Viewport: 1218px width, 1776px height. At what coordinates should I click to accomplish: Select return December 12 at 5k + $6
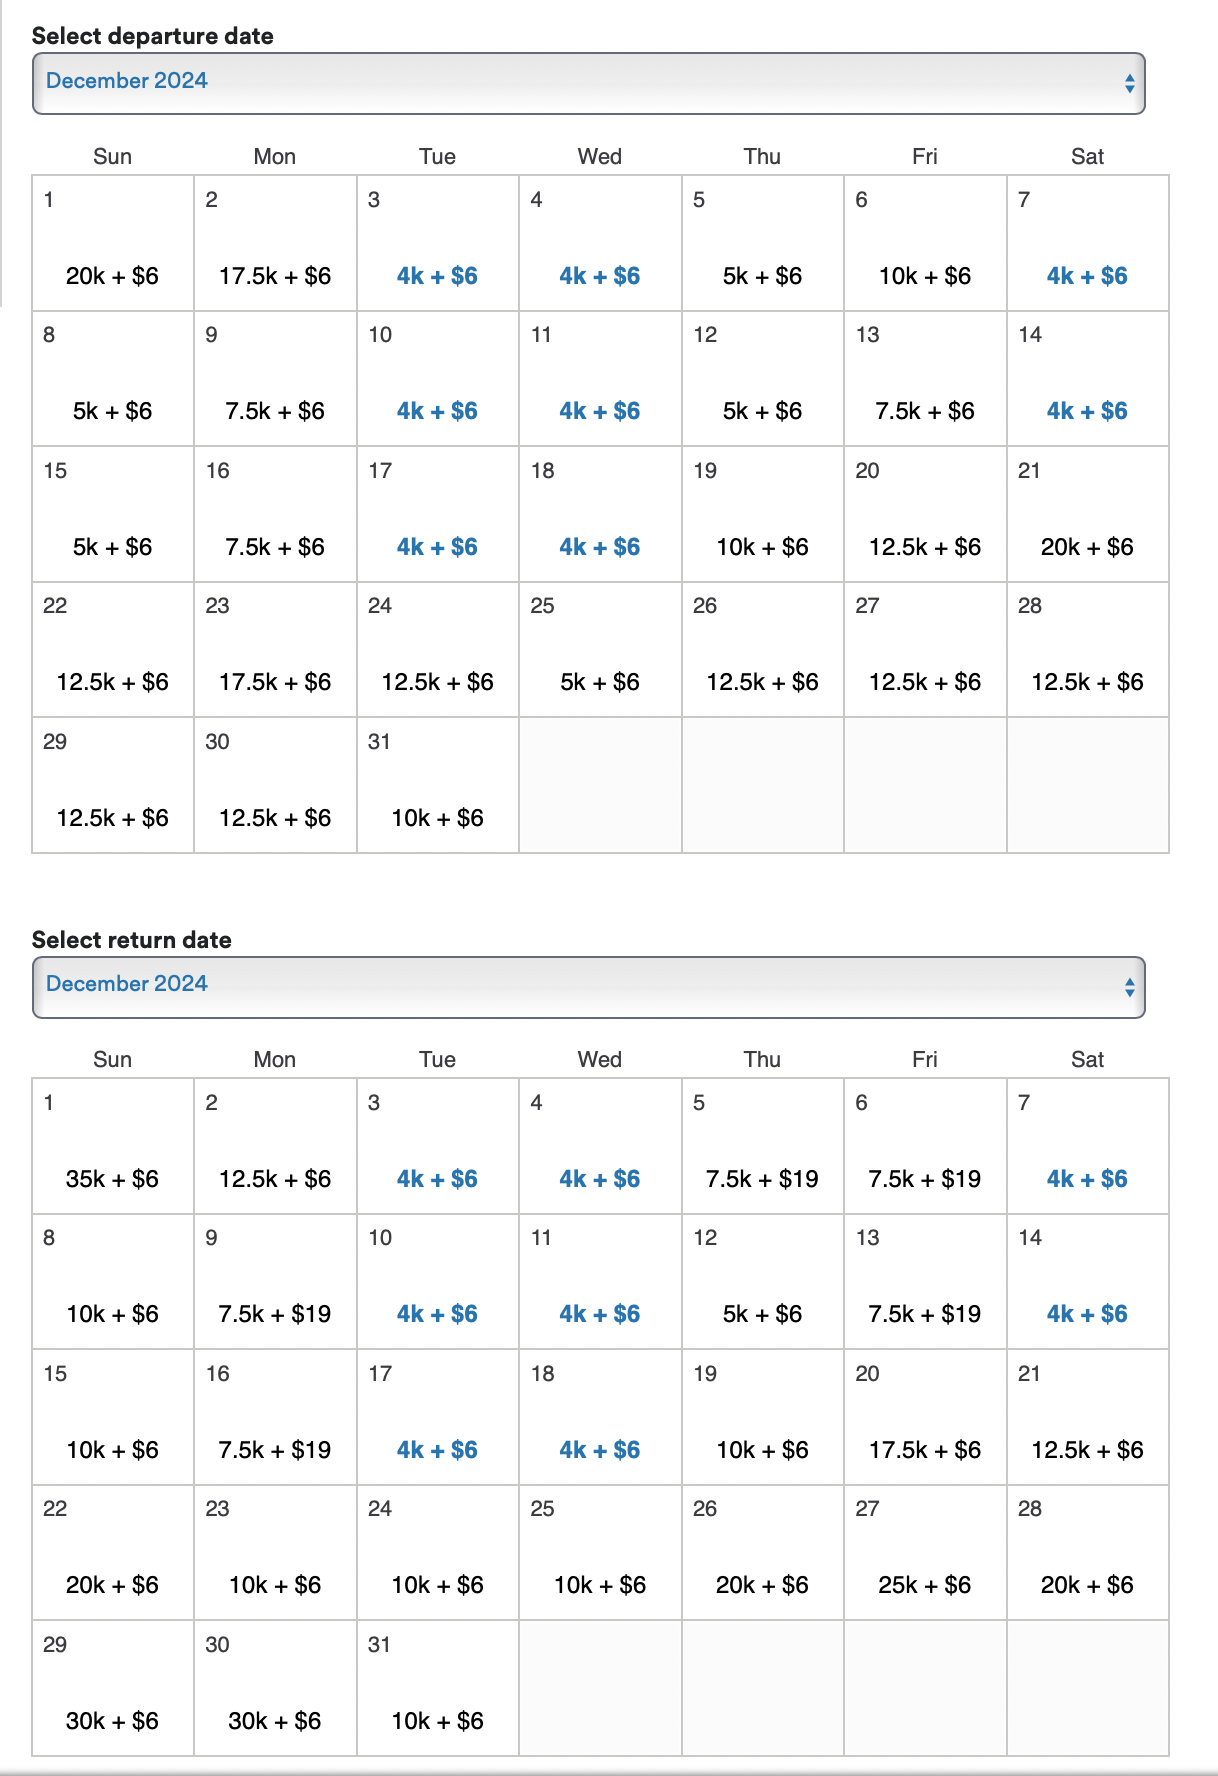coord(762,1314)
